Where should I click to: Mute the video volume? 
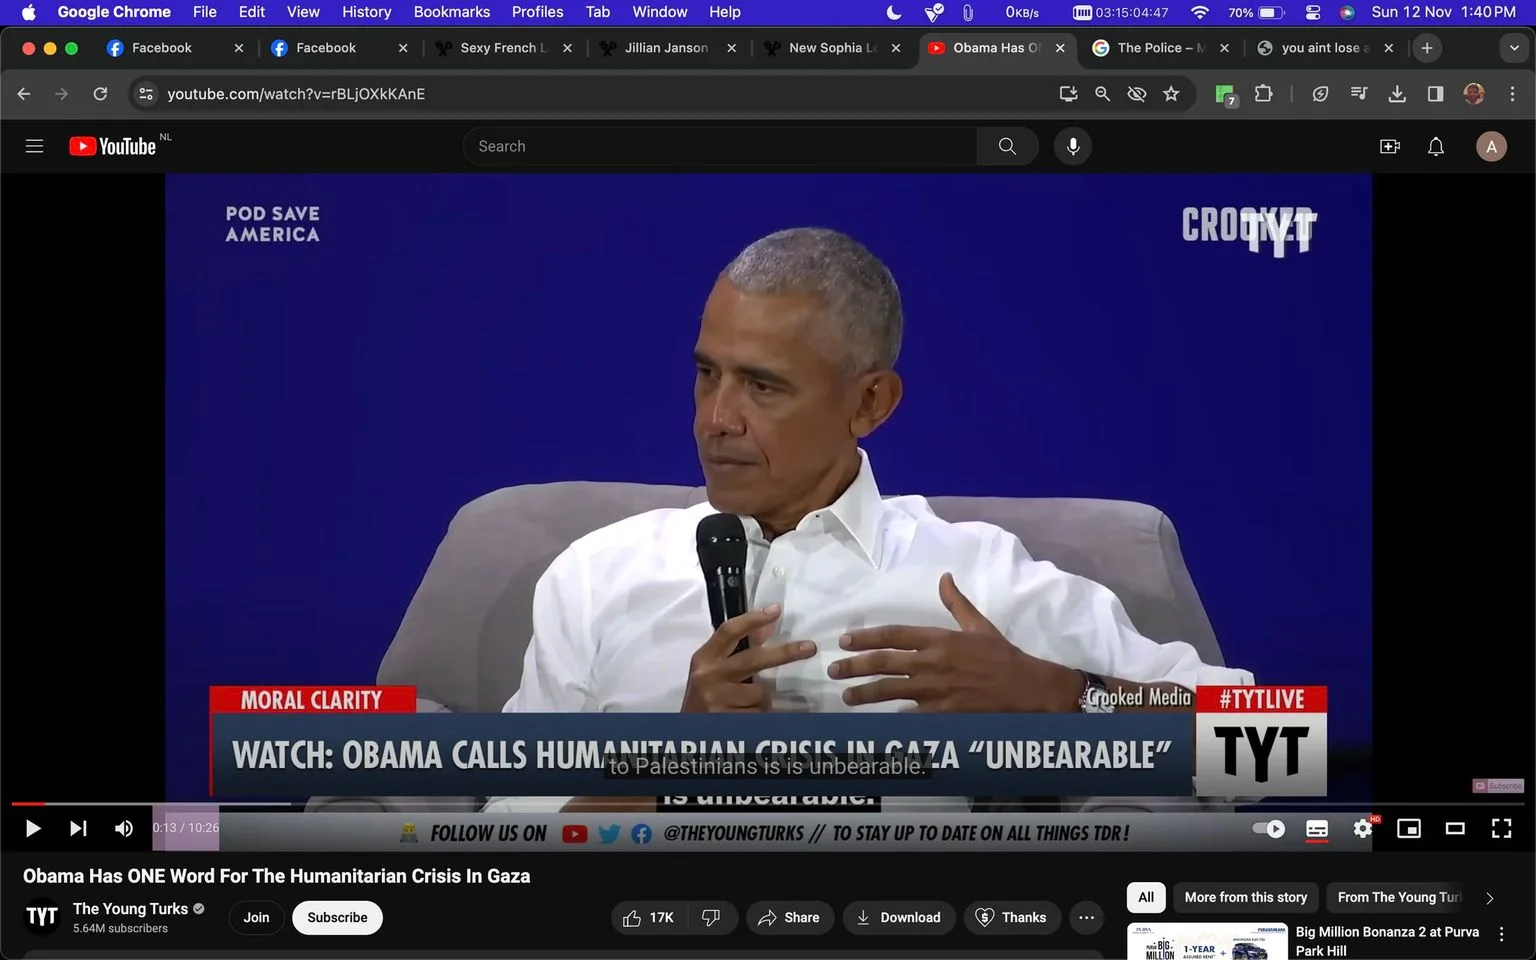[x=124, y=828]
